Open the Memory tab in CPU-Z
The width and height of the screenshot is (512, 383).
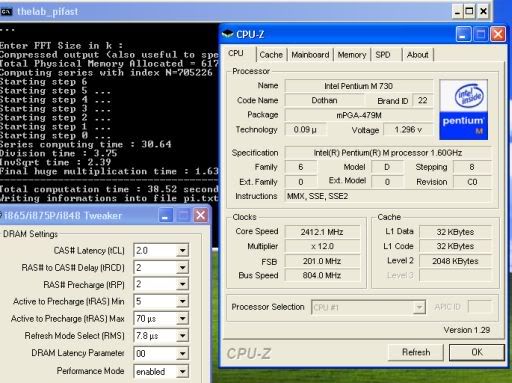coord(352,55)
